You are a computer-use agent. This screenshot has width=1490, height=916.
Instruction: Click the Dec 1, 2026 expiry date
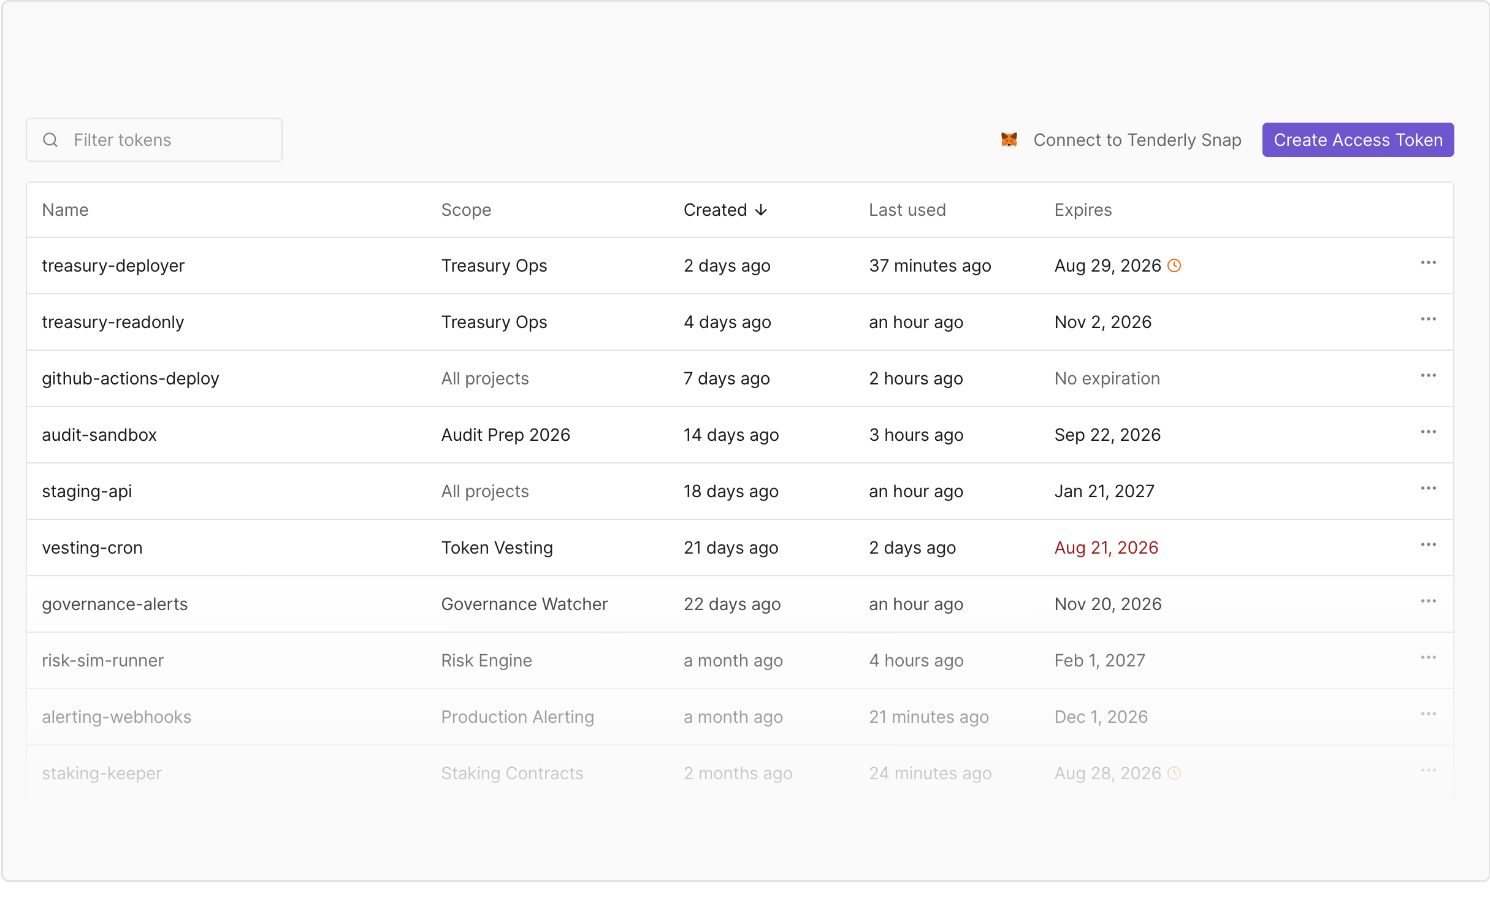(1101, 717)
